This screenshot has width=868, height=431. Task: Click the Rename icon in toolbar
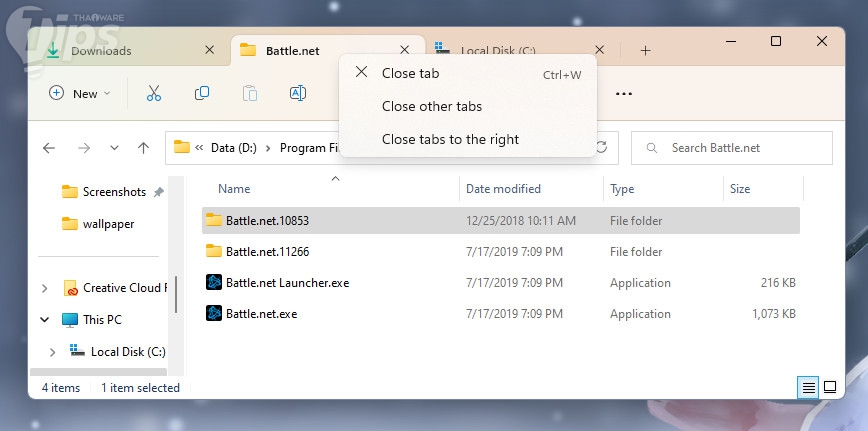pyautogui.click(x=297, y=93)
